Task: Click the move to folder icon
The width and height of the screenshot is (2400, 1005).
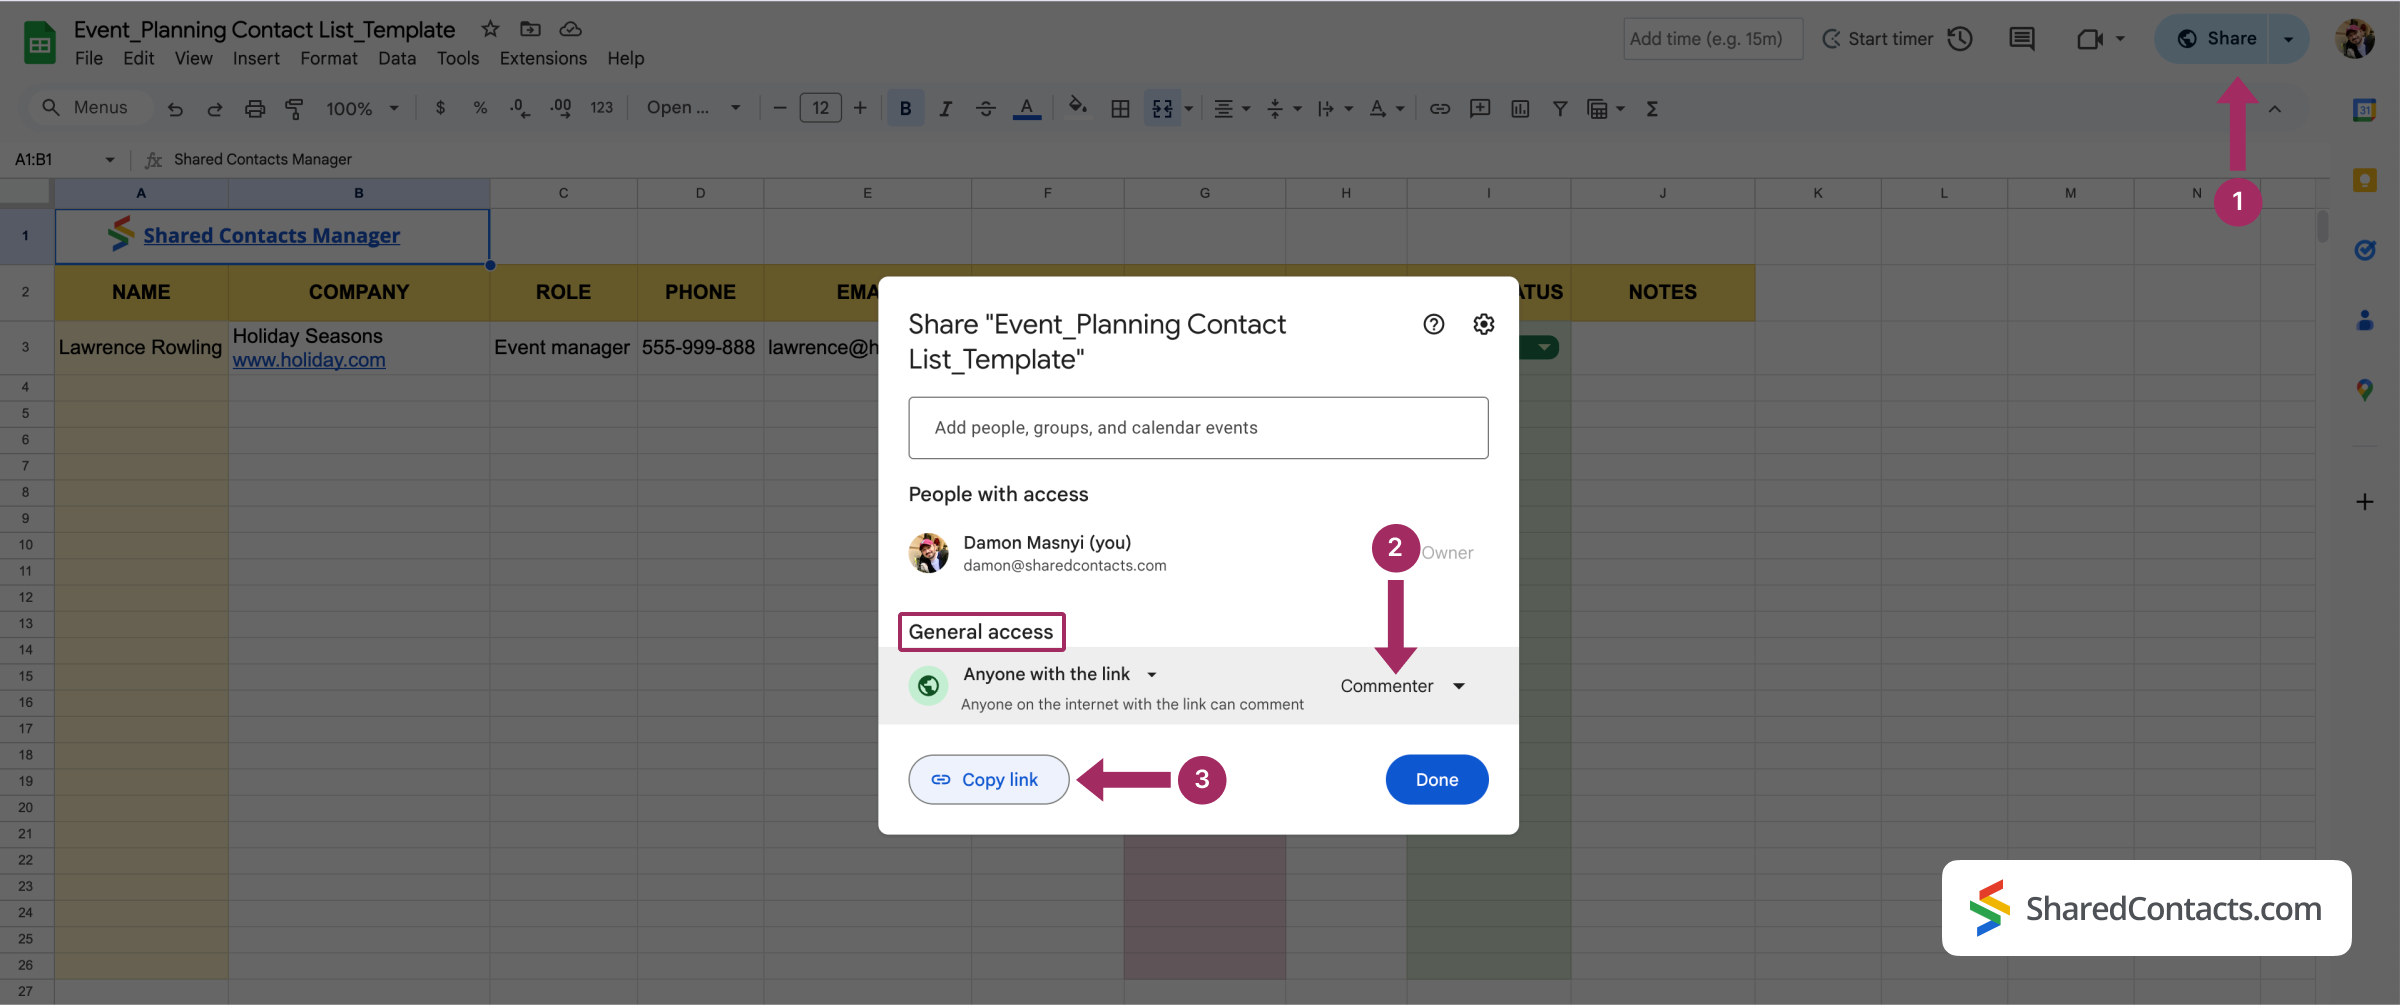Action: (530, 29)
